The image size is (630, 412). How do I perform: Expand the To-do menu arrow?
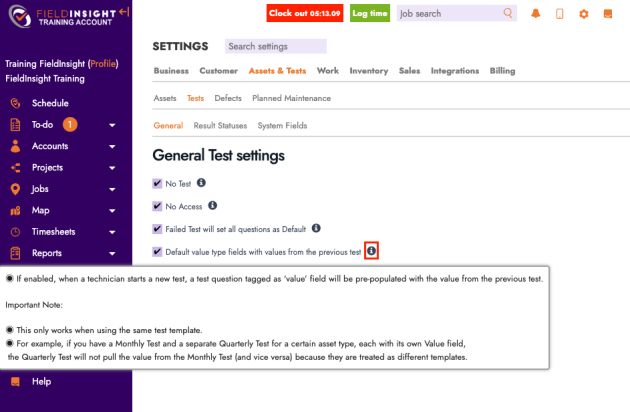click(x=112, y=125)
